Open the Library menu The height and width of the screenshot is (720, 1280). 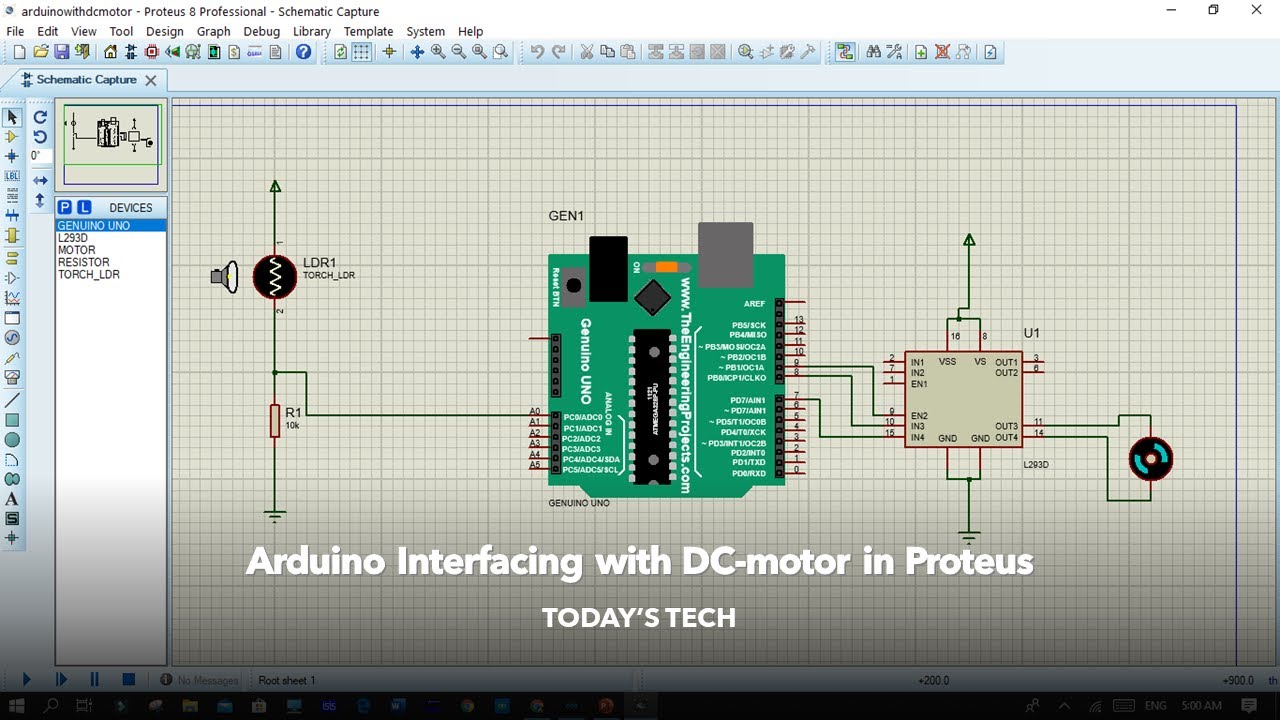coord(312,31)
